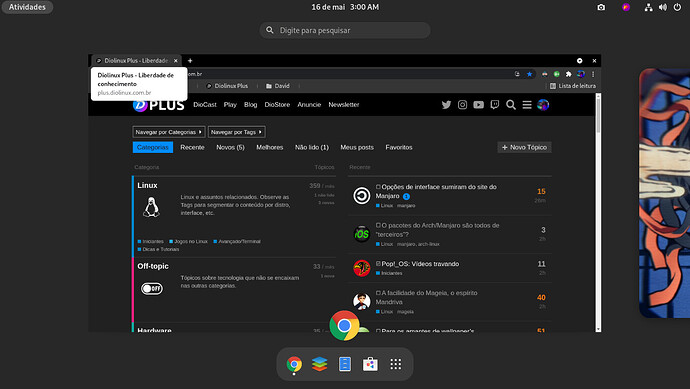Open the YouTube icon in site header
The width and height of the screenshot is (690, 389).
tap(478, 105)
